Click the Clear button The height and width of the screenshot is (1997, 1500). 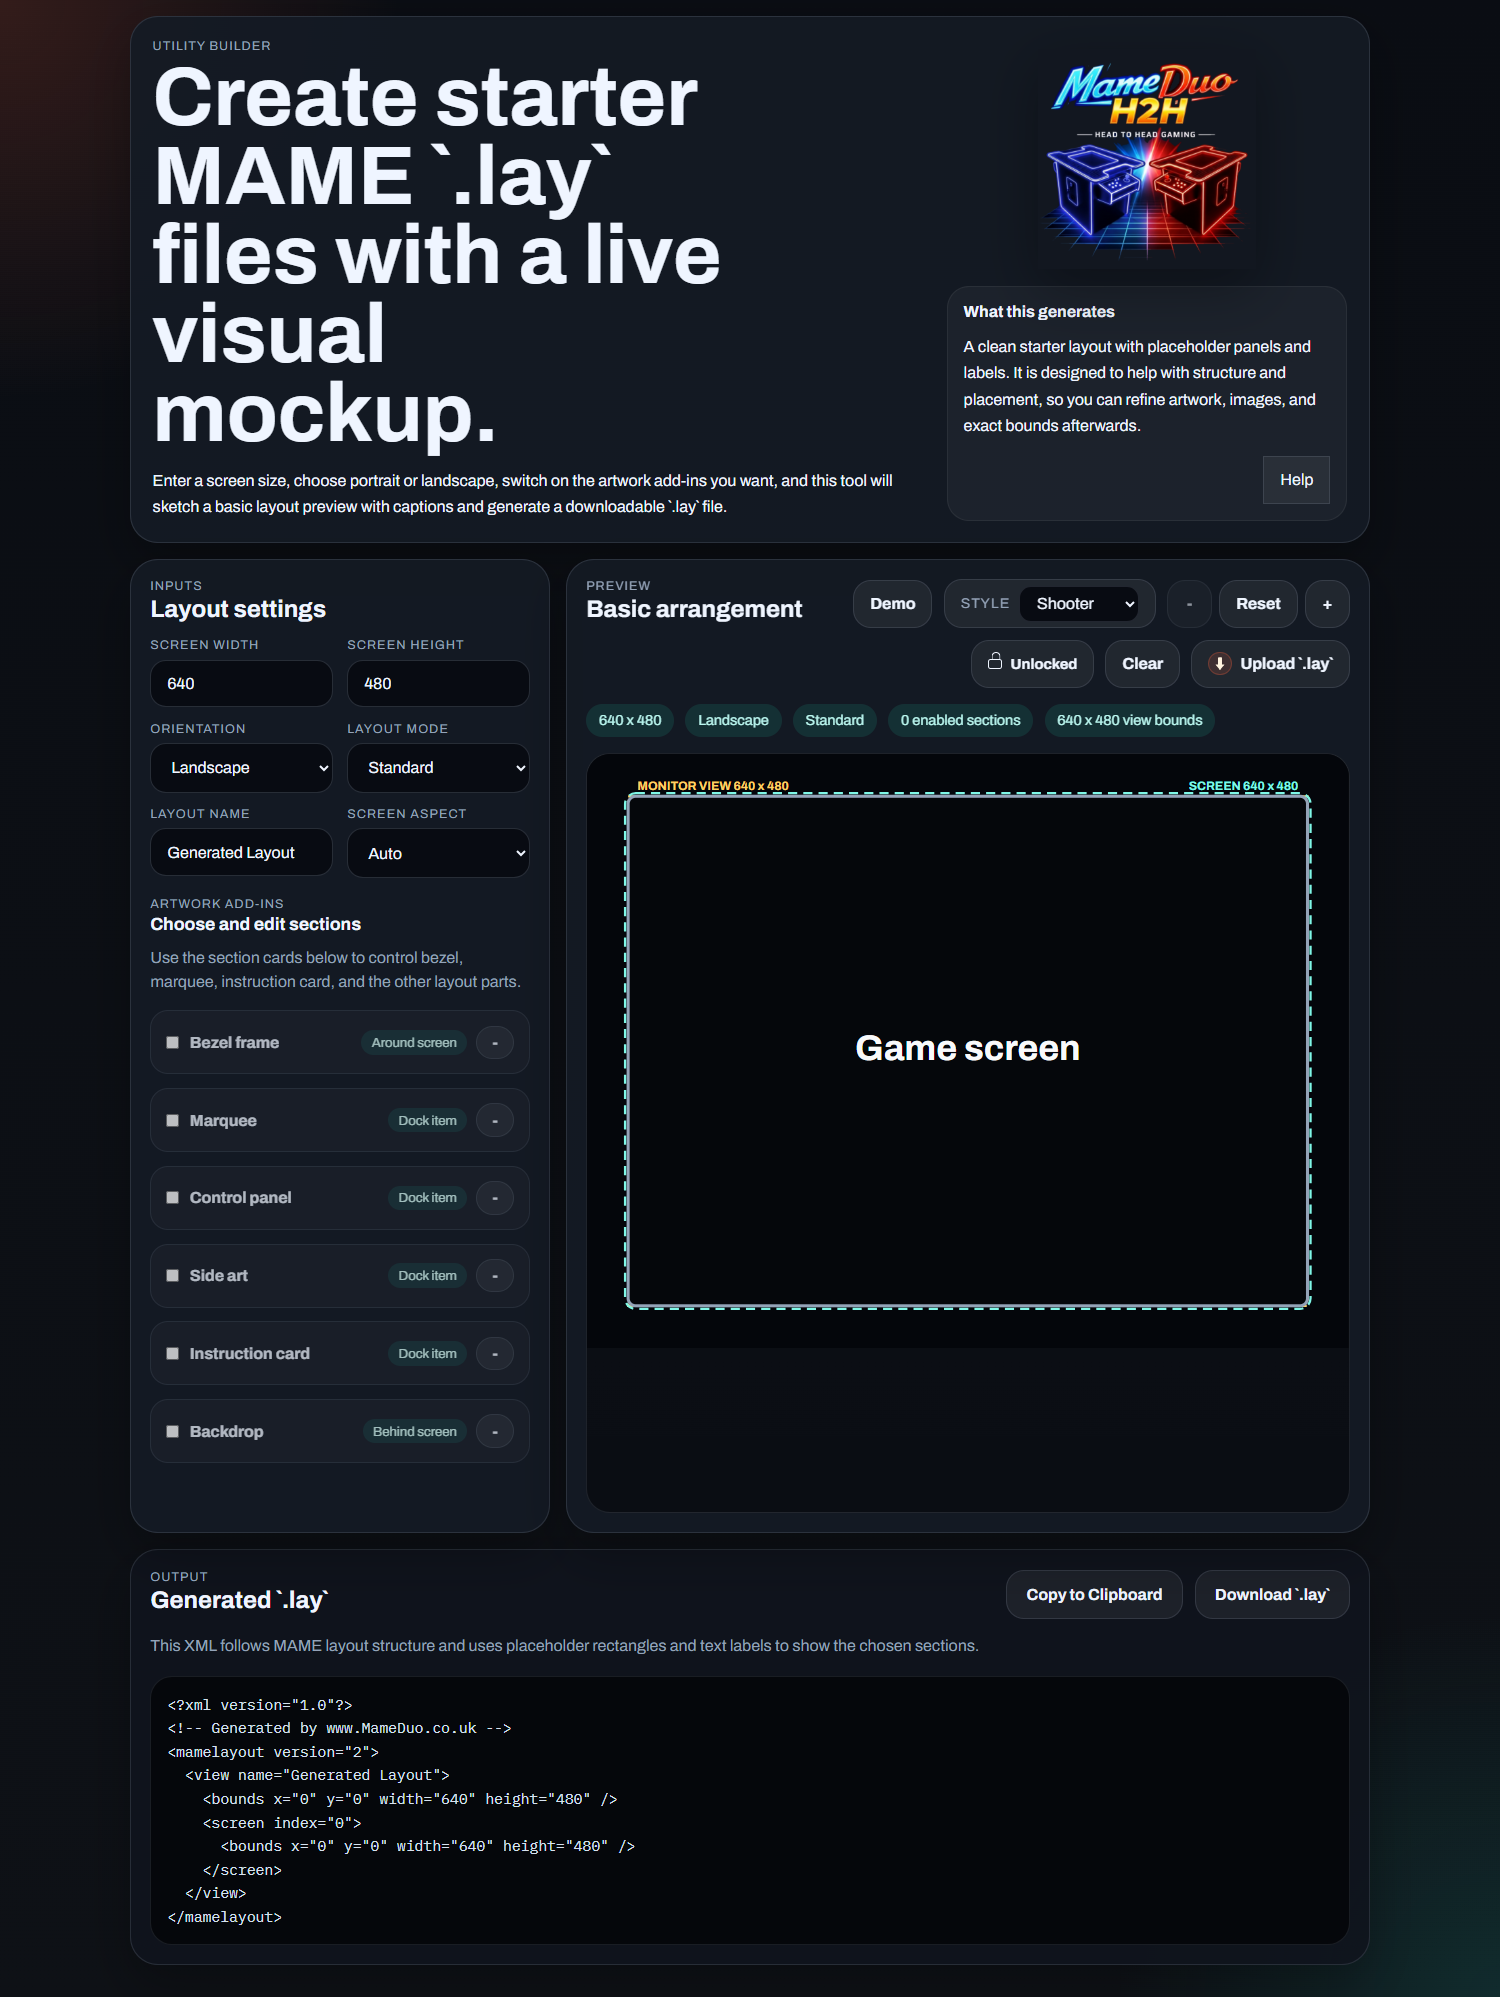coord(1142,664)
